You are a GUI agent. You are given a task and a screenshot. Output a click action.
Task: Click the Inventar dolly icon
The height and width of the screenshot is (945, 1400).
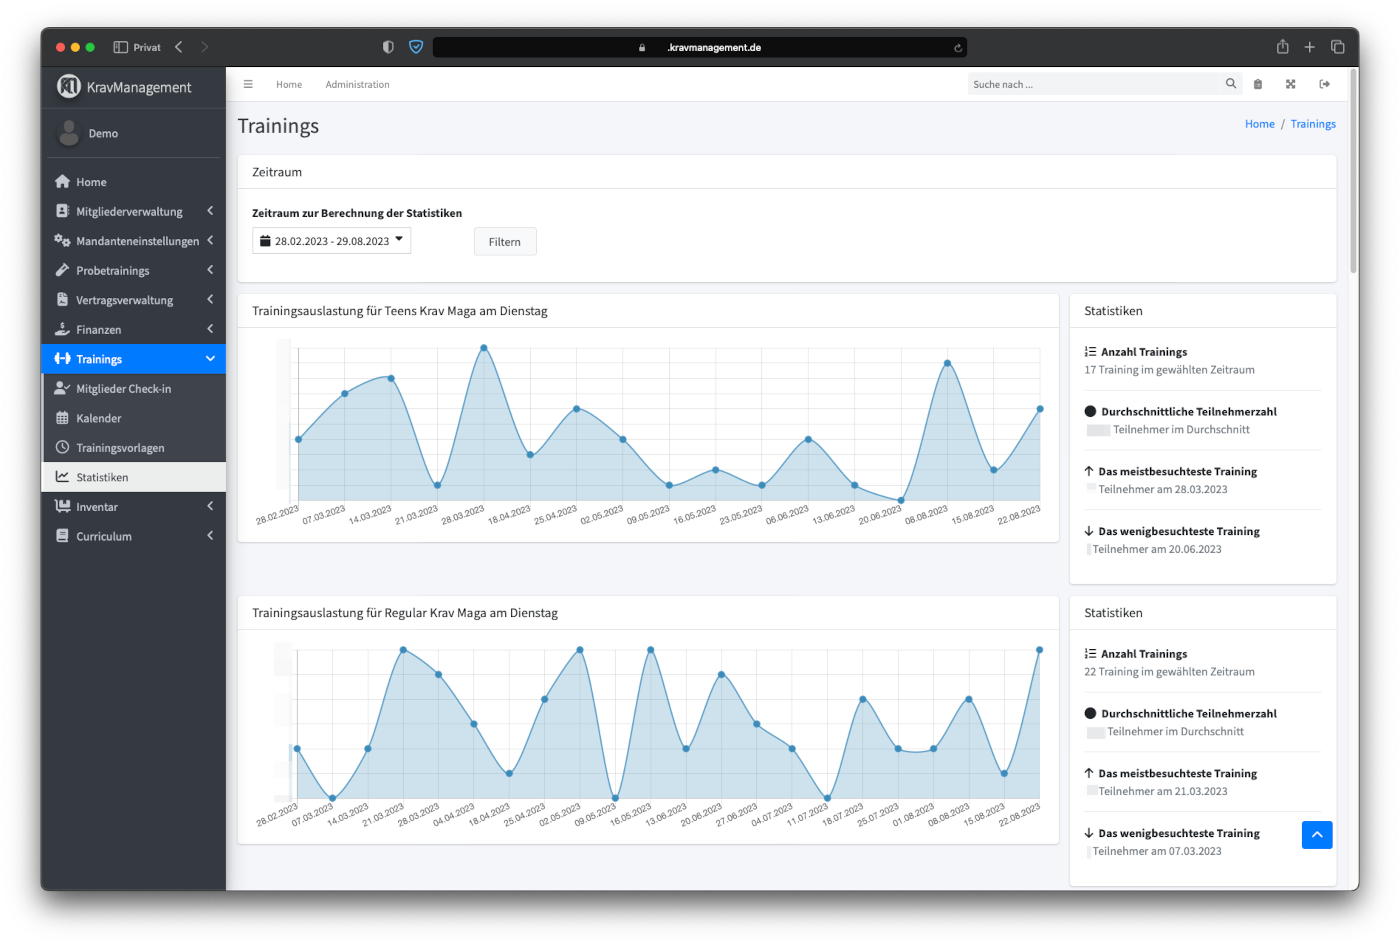tap(62, 506)
